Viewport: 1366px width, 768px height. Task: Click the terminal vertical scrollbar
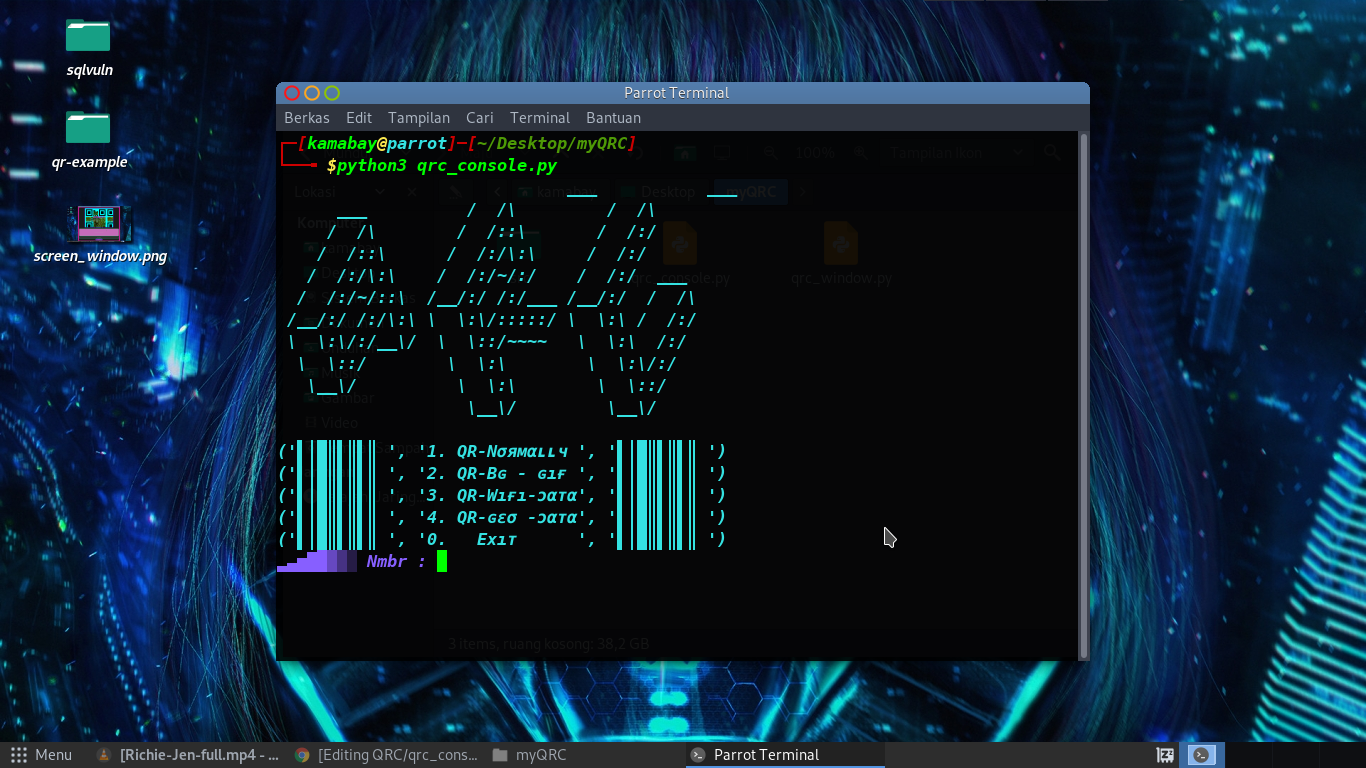pos(1084,395)
